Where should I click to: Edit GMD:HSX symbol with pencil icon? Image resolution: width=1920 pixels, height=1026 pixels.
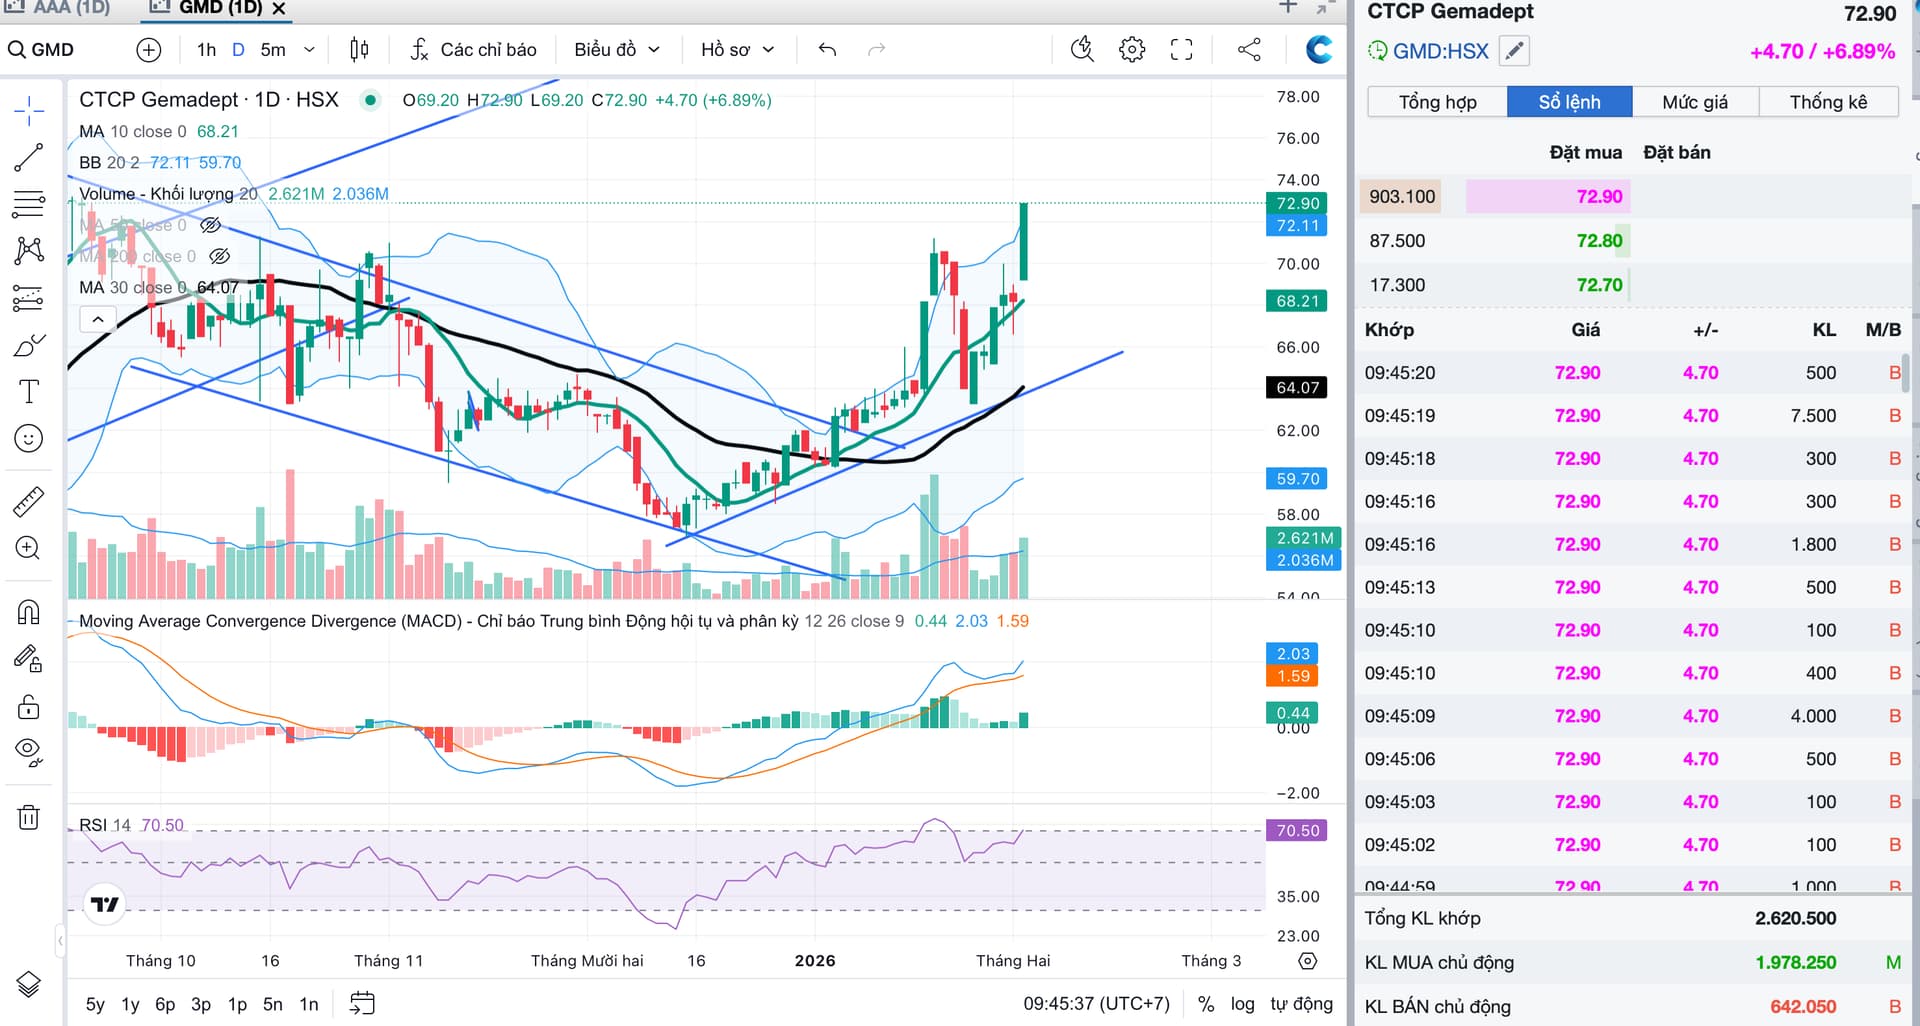(x=1515, y=51)
